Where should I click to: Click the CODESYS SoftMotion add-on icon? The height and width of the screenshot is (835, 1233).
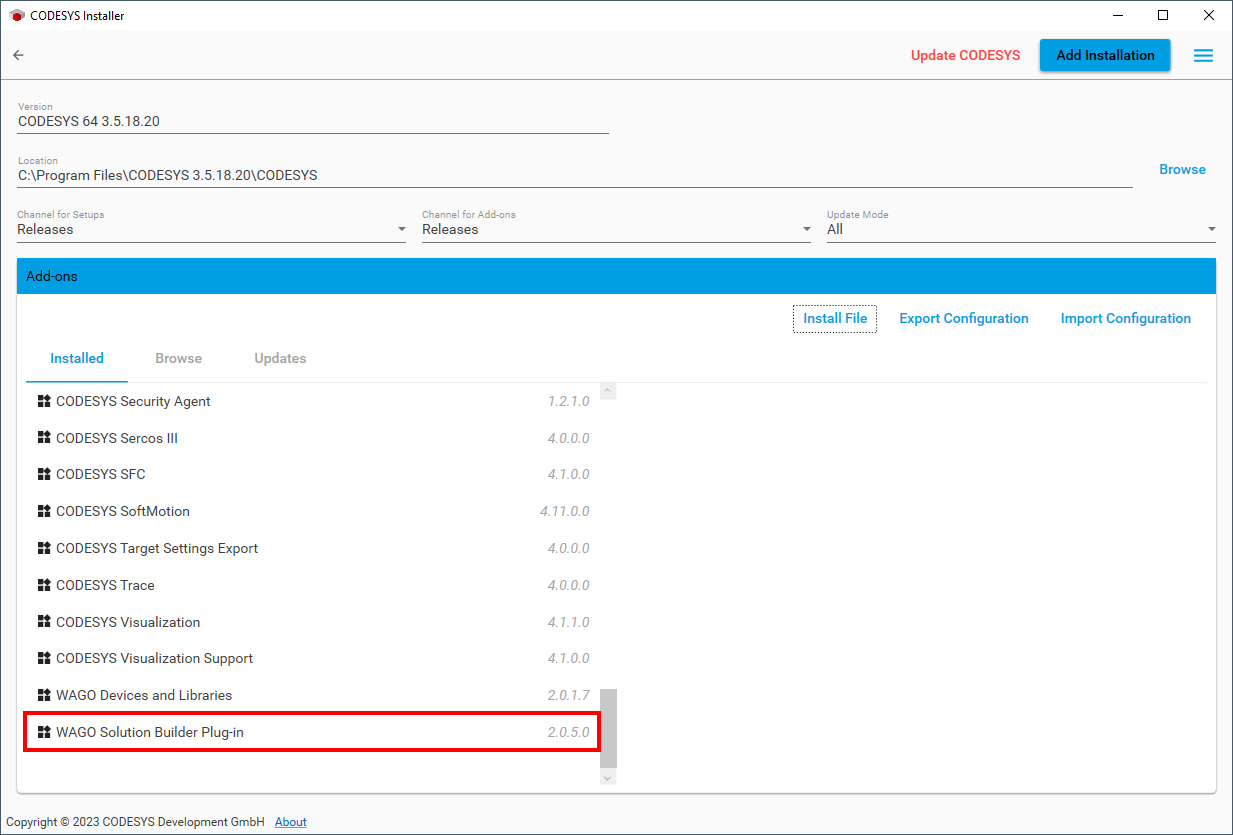[x=44, y=511]
